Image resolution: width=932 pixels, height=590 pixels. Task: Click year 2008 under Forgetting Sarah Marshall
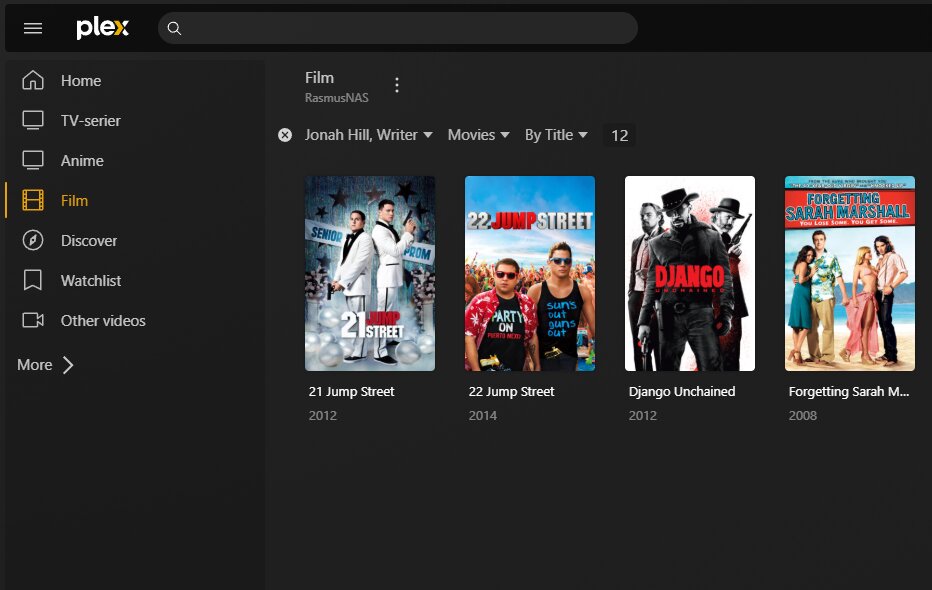point(802,416)
